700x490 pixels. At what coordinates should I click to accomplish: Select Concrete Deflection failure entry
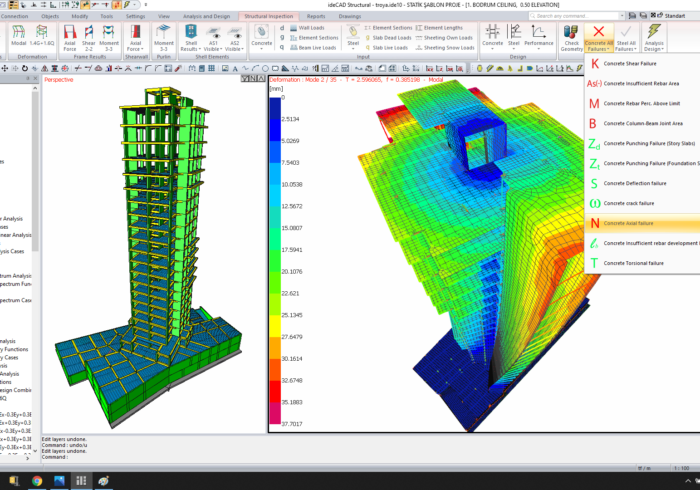click(x=642, y=183)
